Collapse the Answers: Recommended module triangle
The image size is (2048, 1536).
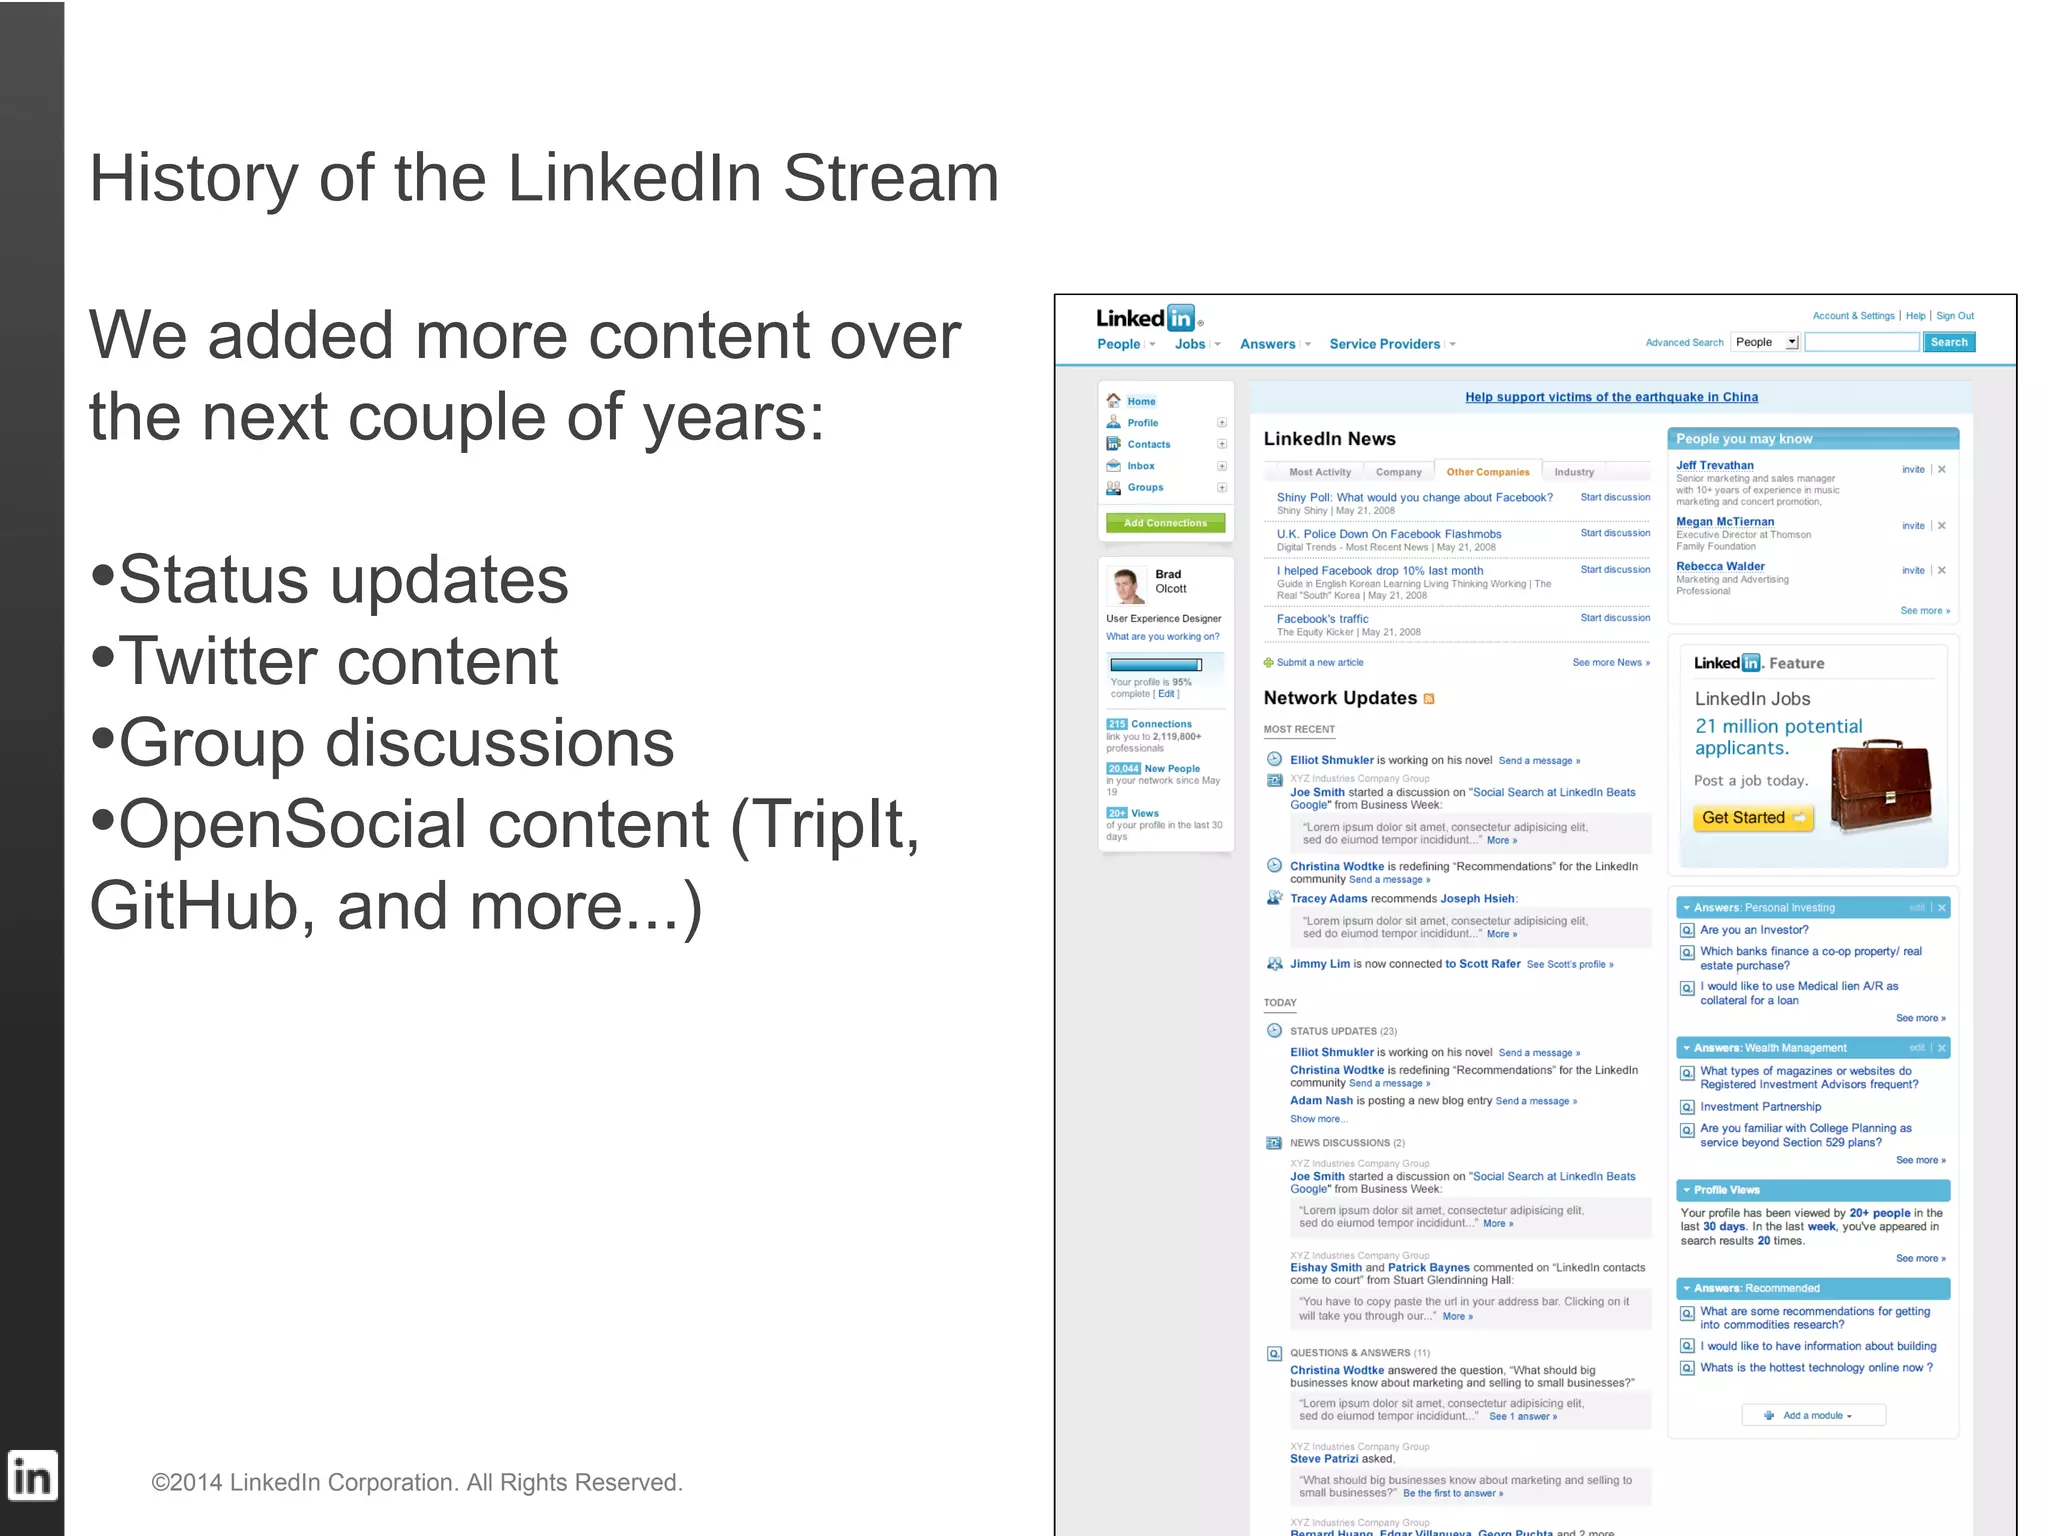[1686, 1288]
